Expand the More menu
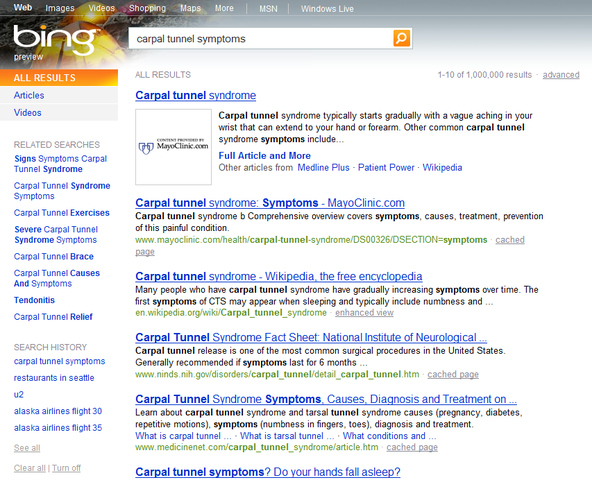592x480 pixels. 224,8
